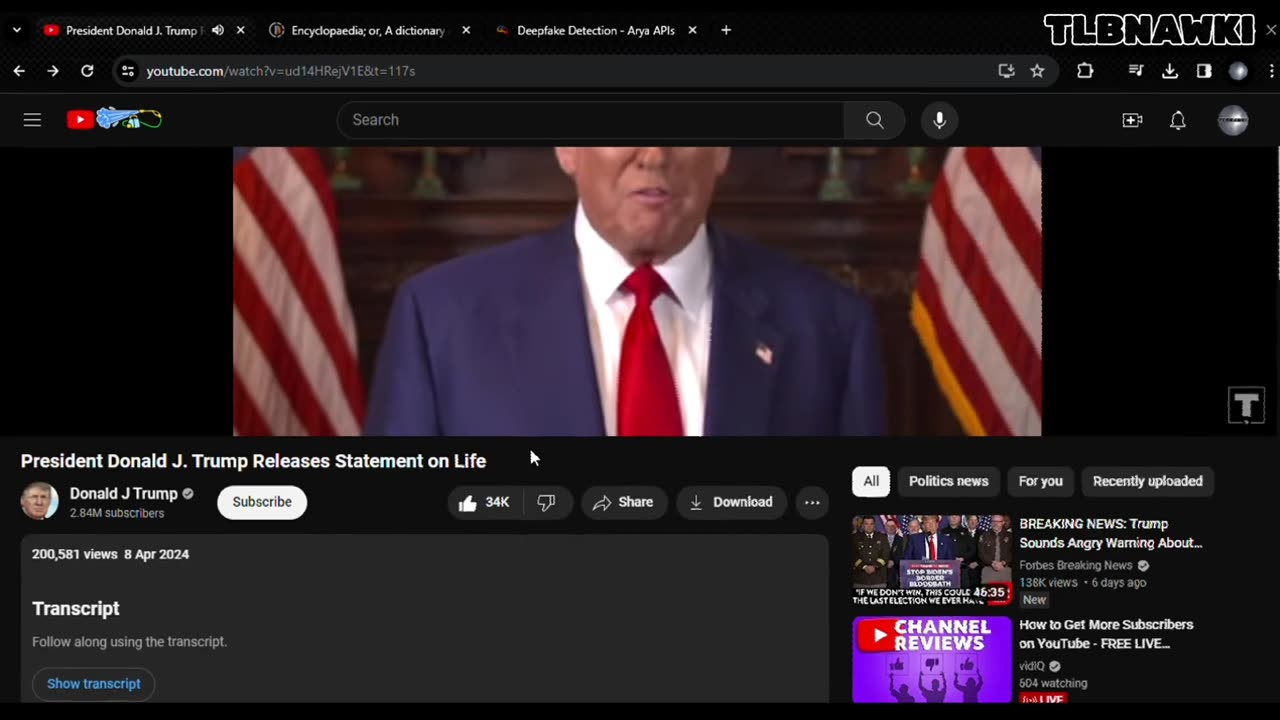Open the Channel Reviews video thumbnail
This screenshot has height=720, width=1280.
pos(931,660)
